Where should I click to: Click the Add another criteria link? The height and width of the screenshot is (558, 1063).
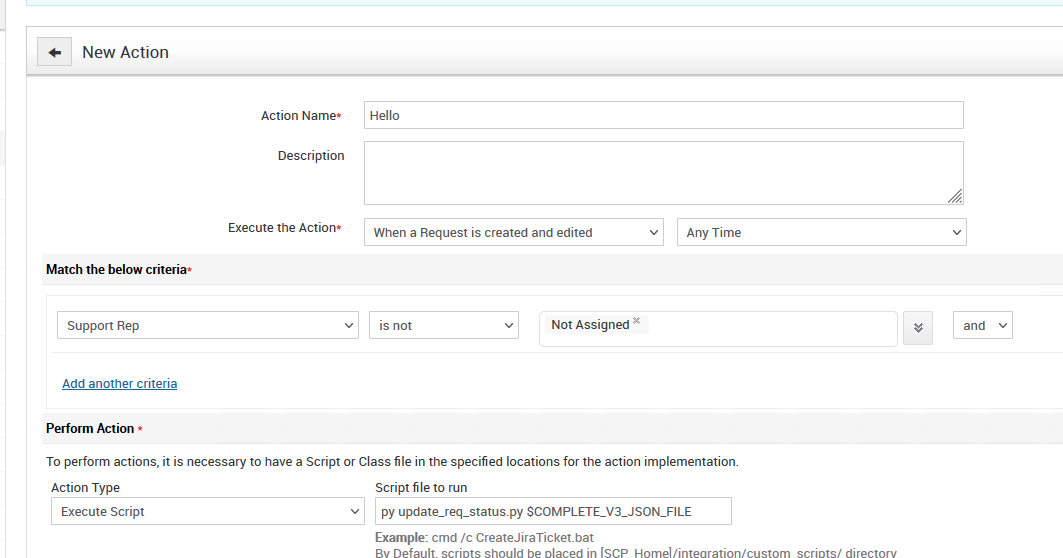click(x=119, y=383)
